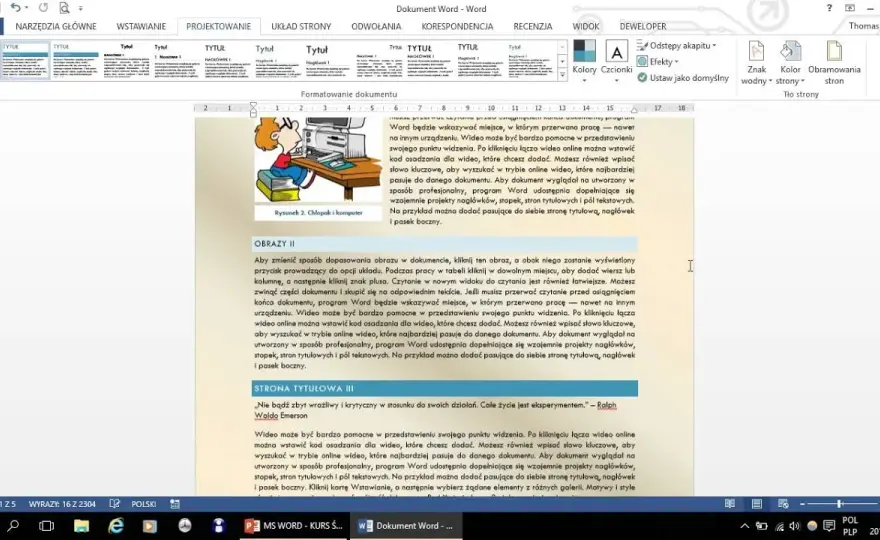880x540 pixels.
Task: Open the media player taskbar icon
Action: (149, 526)
